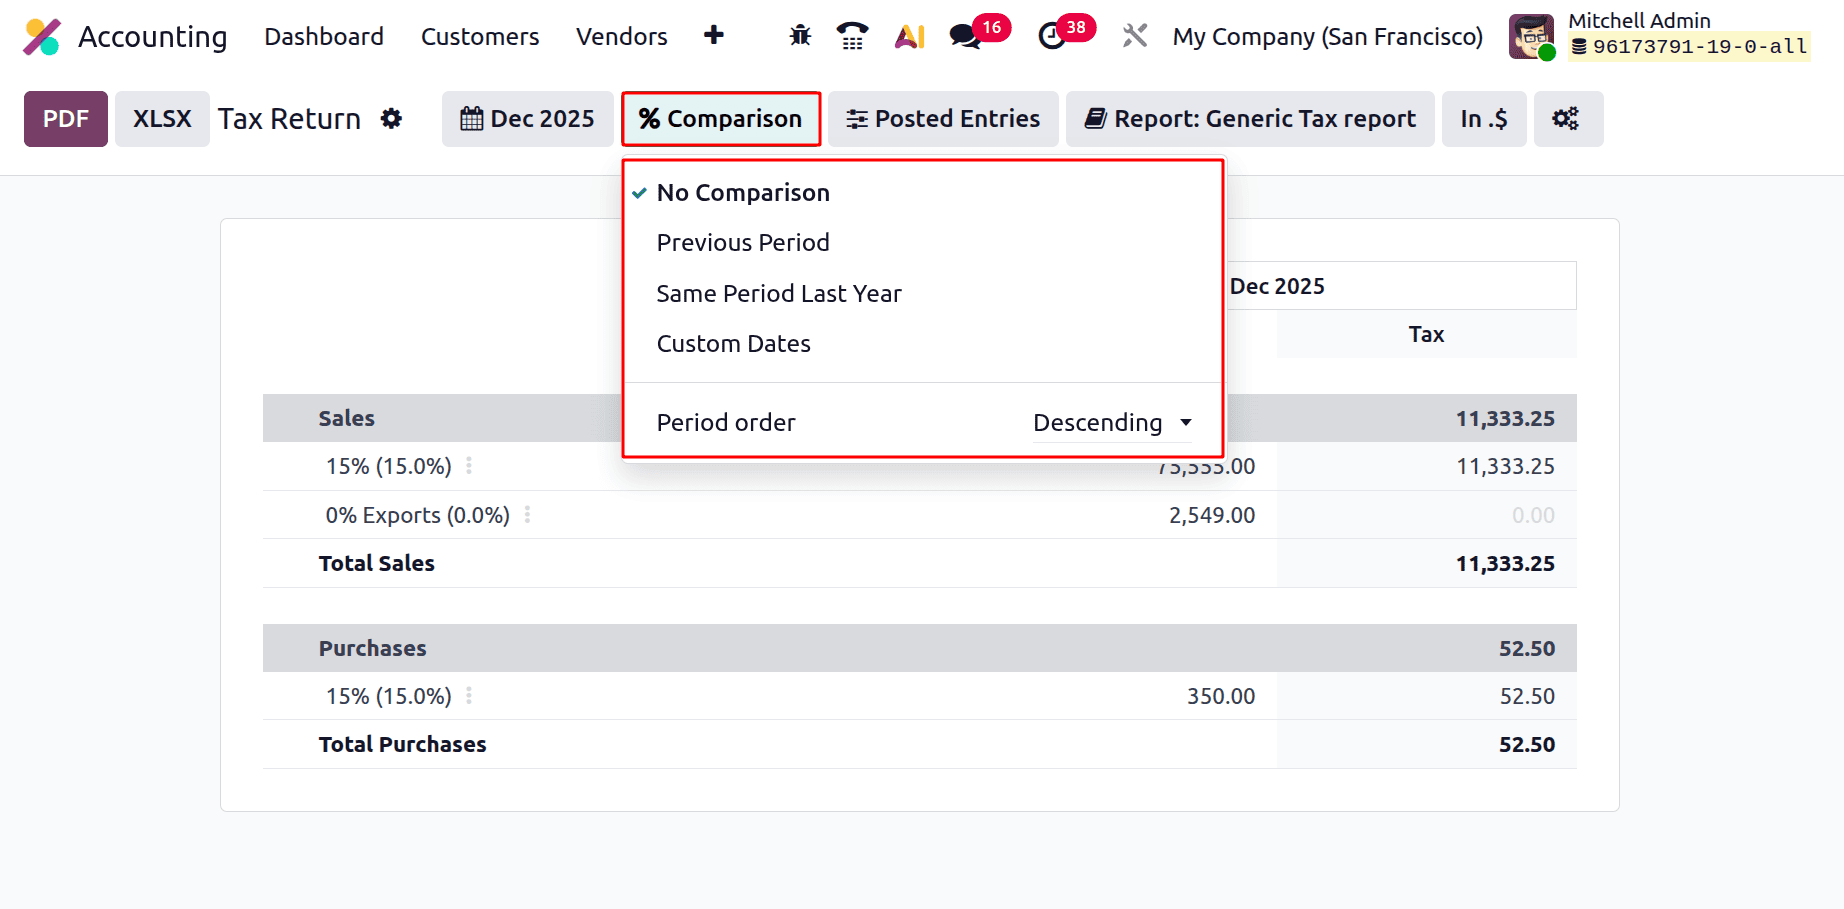This screenshot has width=1844, height=909.
Task: Export the report as PDF
Action: coord(66,119)
